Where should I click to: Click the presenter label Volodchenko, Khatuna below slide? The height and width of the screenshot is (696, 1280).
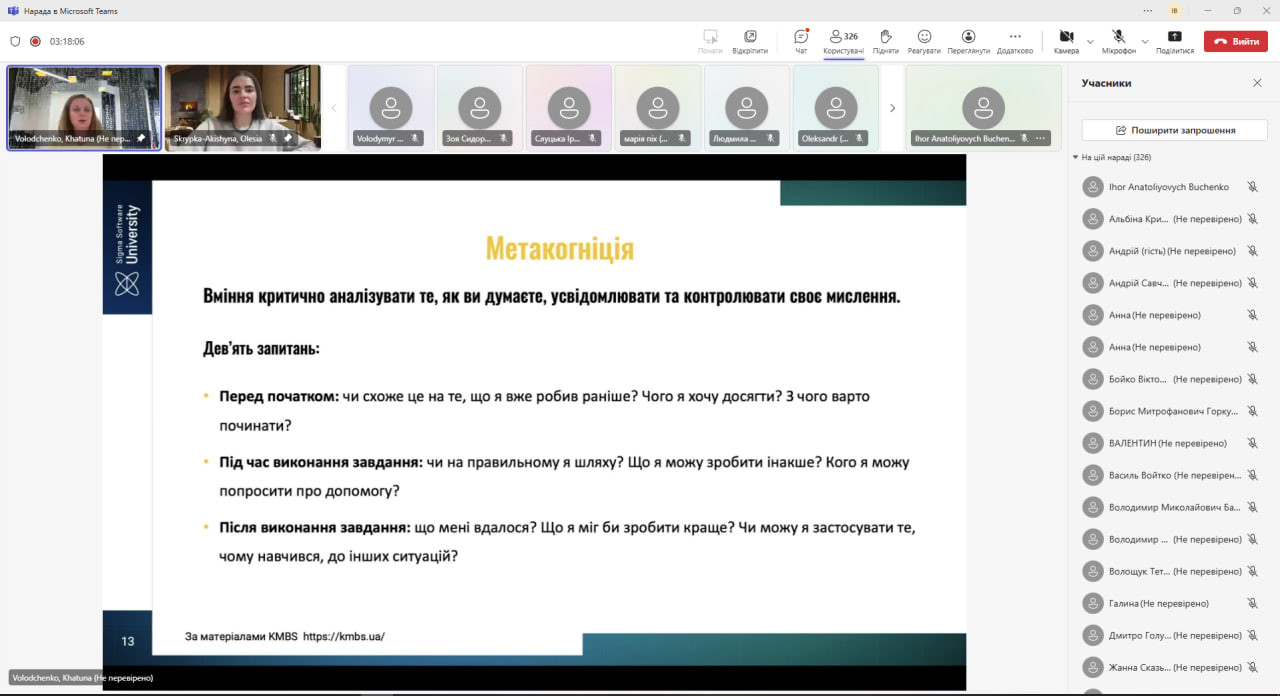82,678
